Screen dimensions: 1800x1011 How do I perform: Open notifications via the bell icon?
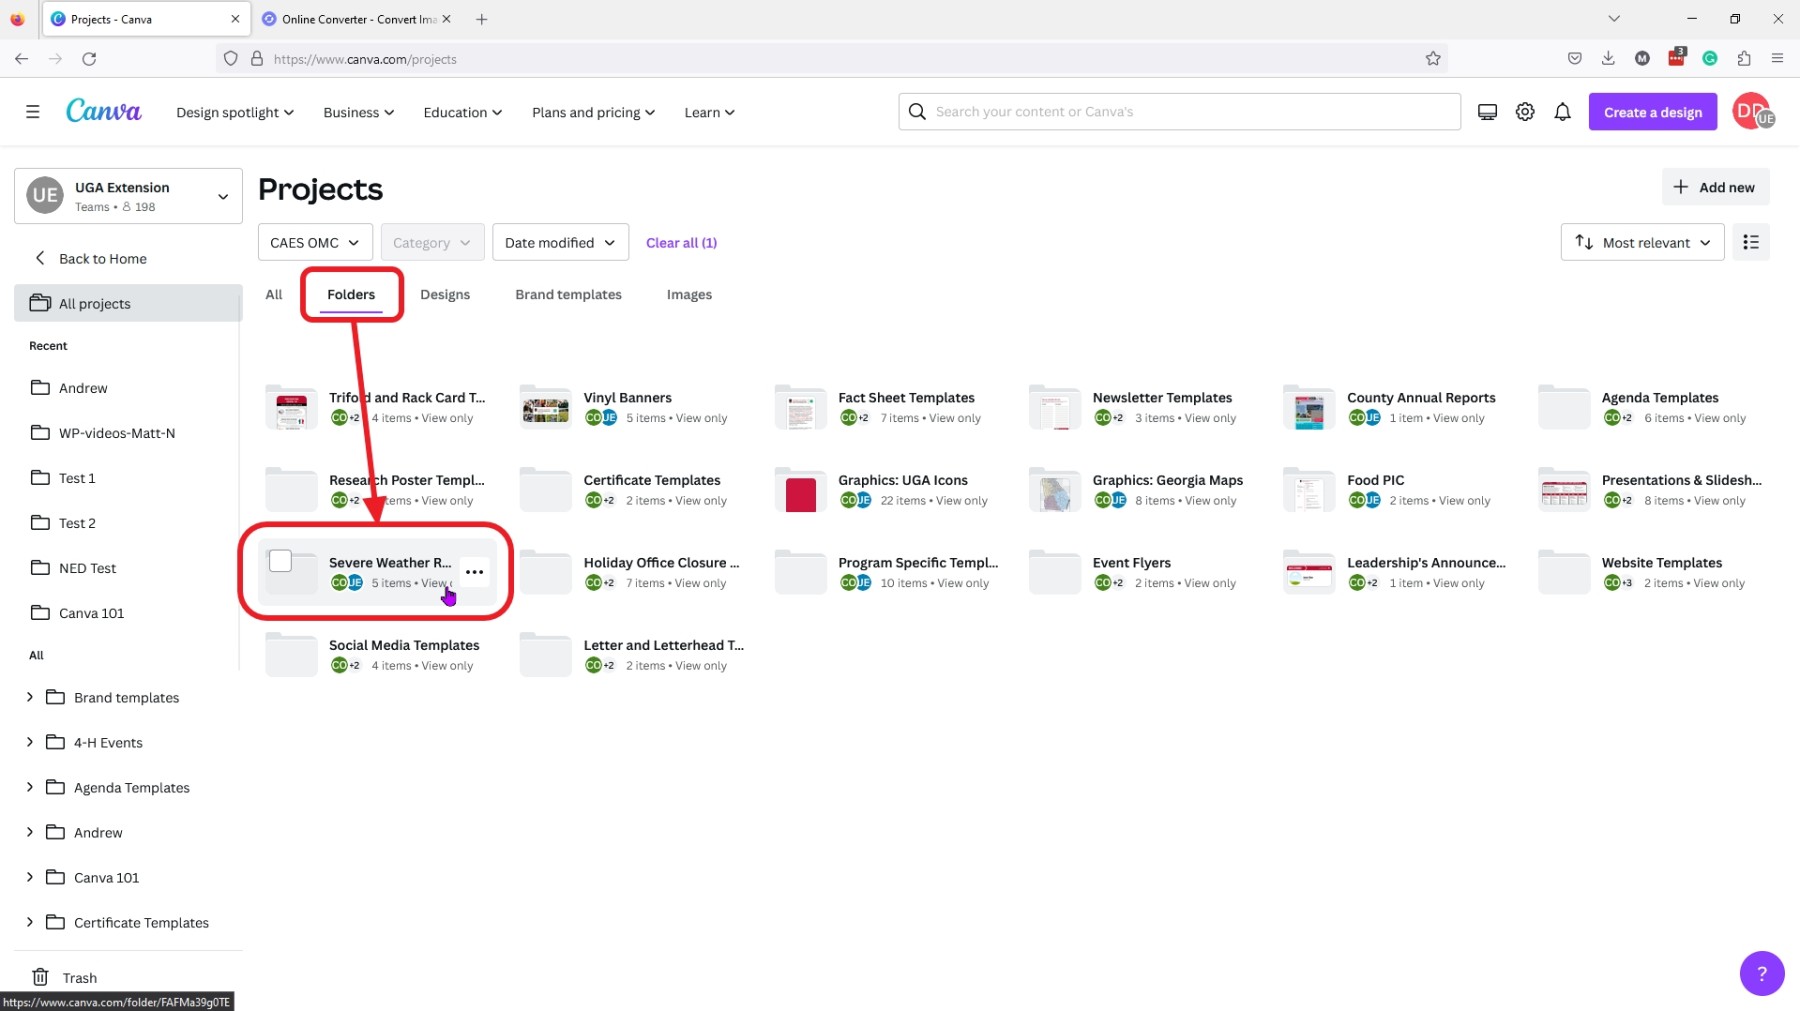click(x=1562, y=111)
